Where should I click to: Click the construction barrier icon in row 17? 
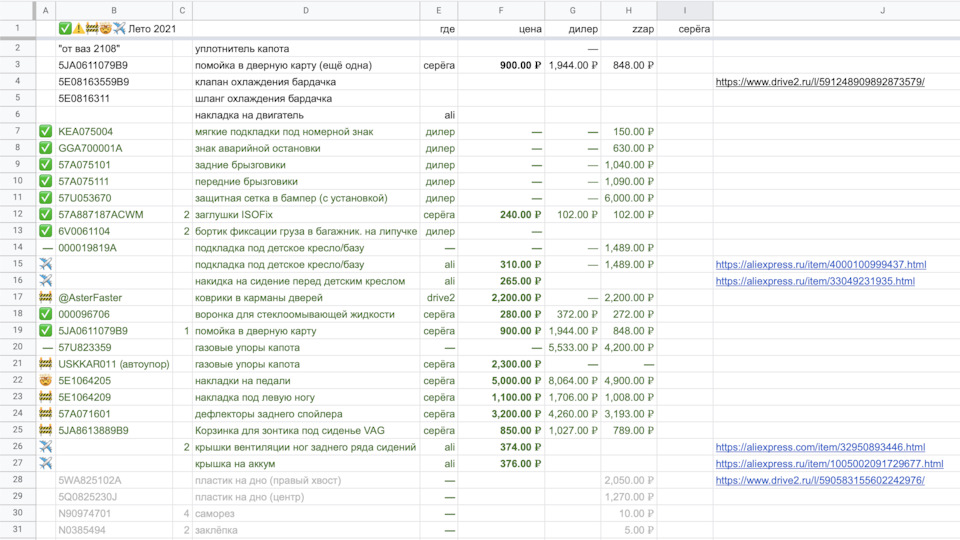[46, 298]
